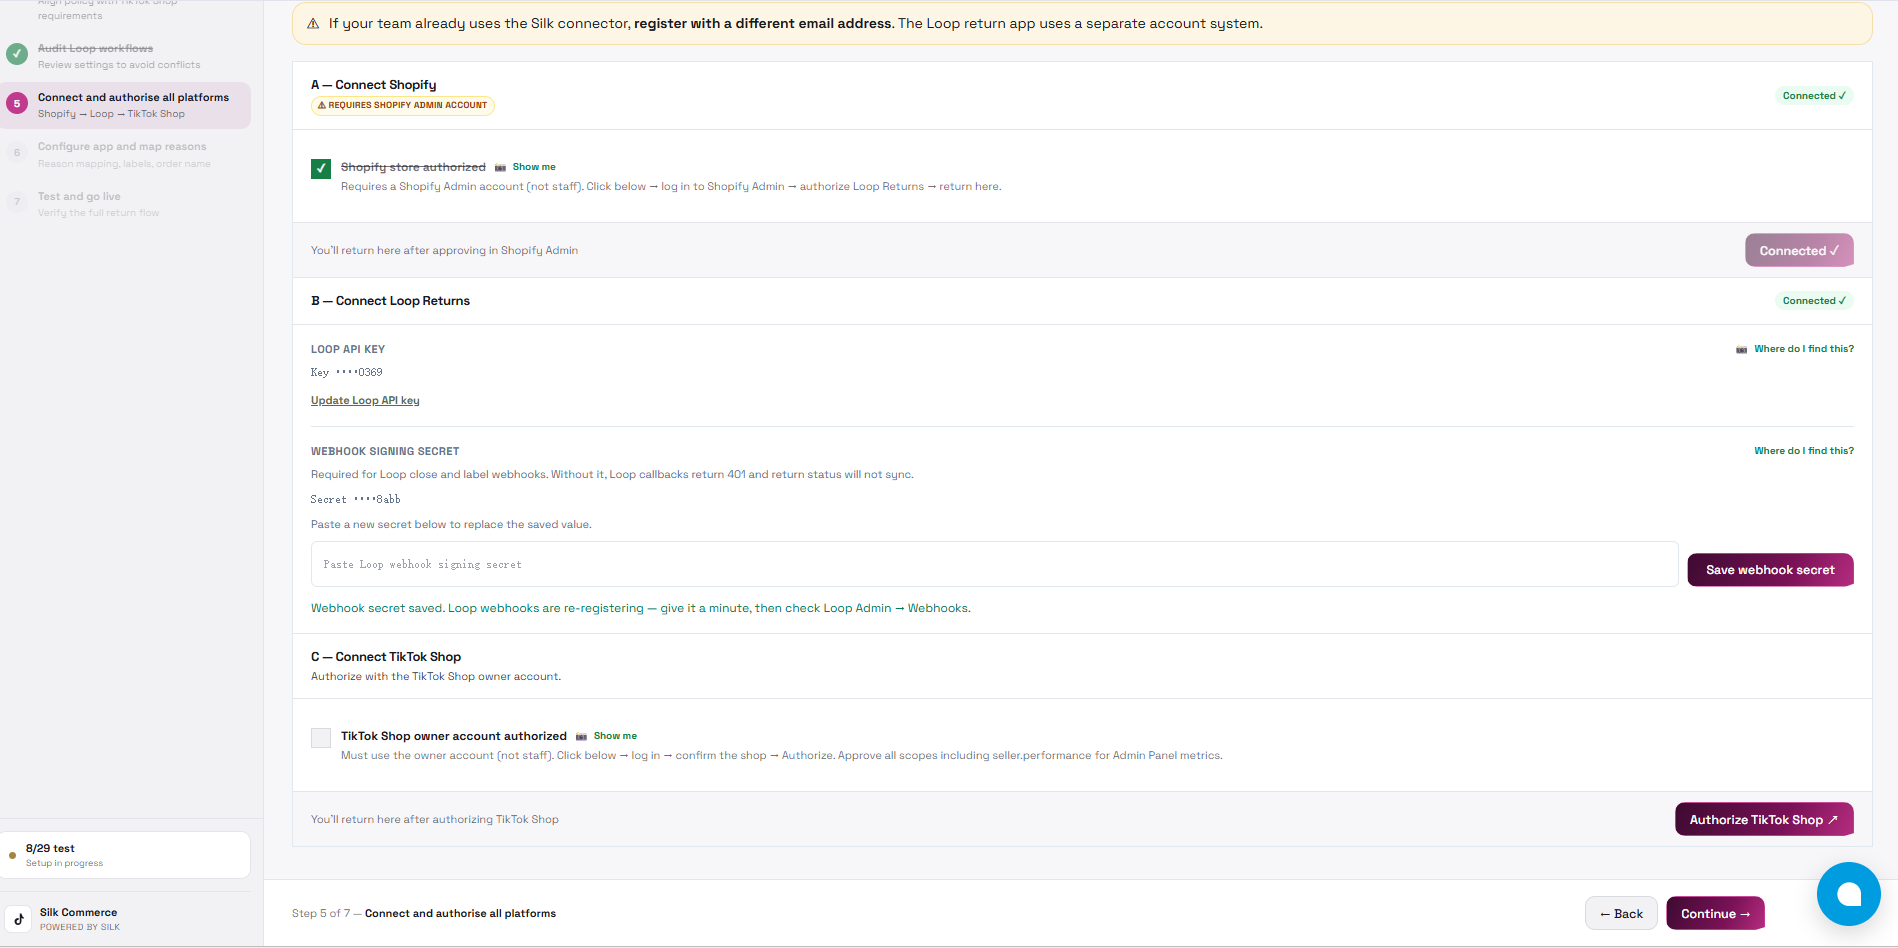Select the step 7 circle in the sidebar
The width and height of the screenshot is (1898, 948).
(17, 202)
